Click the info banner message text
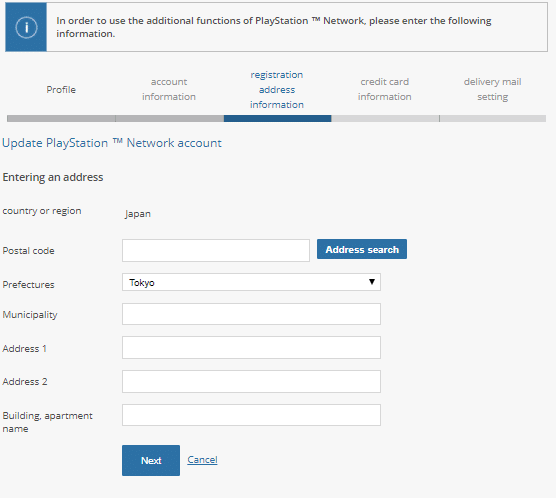560x498 pixels. [x=274, y=27]
